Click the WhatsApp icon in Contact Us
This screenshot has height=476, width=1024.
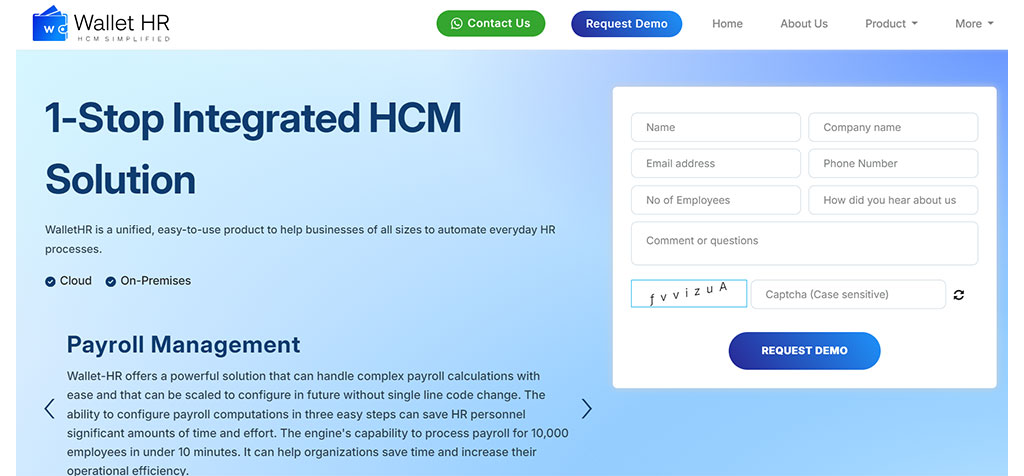pos(456,24)
